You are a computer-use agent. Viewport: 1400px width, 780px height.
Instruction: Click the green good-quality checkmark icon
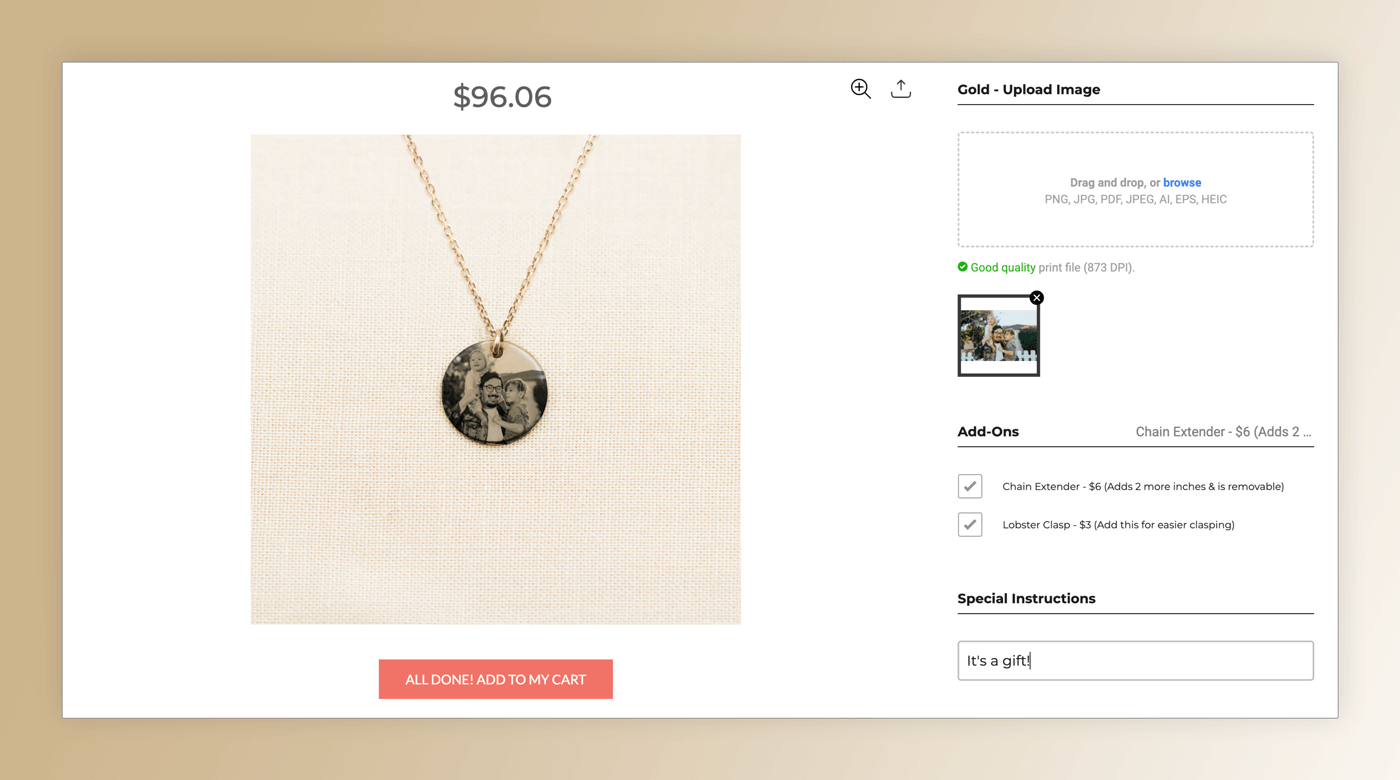(962, 267)
